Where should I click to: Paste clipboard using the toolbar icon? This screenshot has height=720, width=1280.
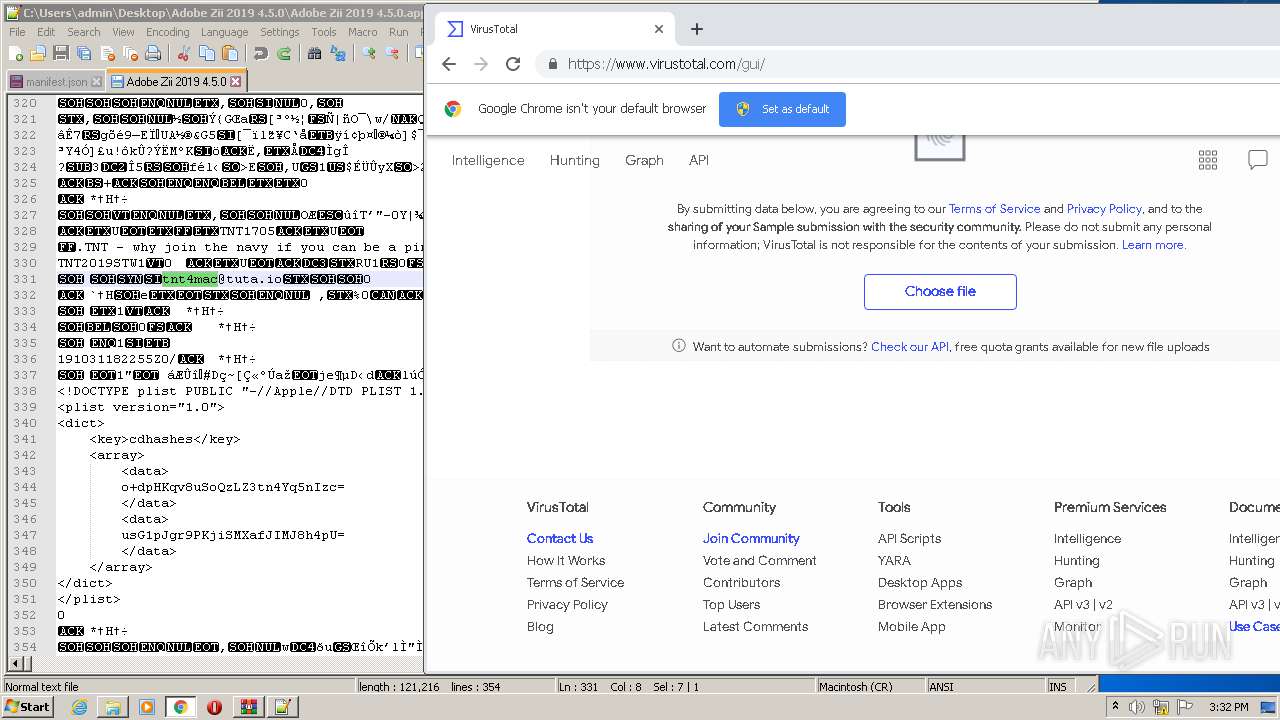point(230,53)
